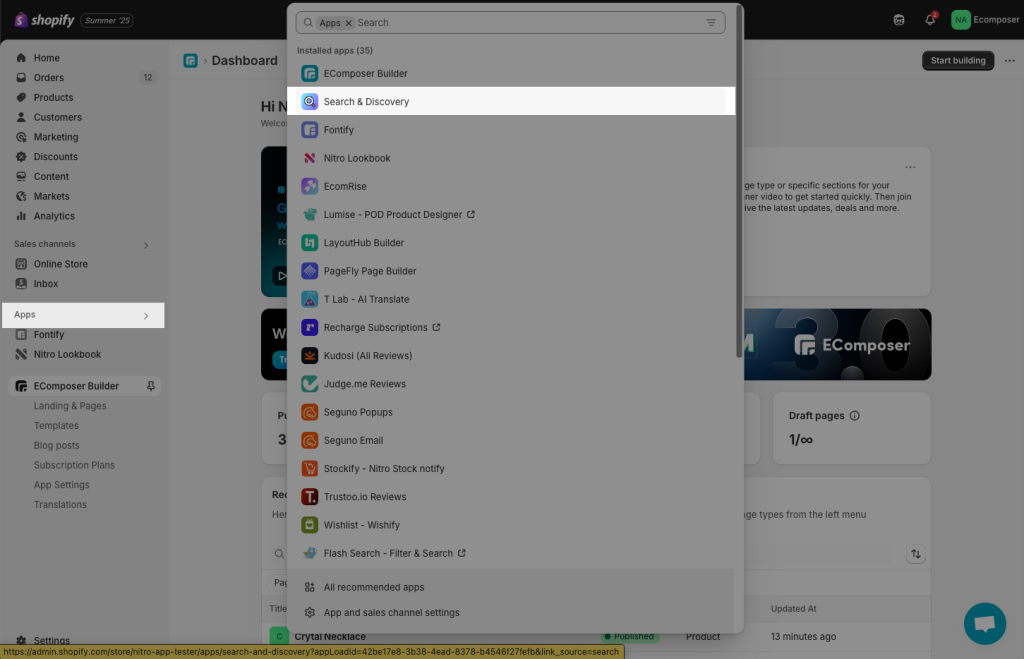Open Analytics in the sidebar
Screen dimensions: 1024x659
(54, 216)
